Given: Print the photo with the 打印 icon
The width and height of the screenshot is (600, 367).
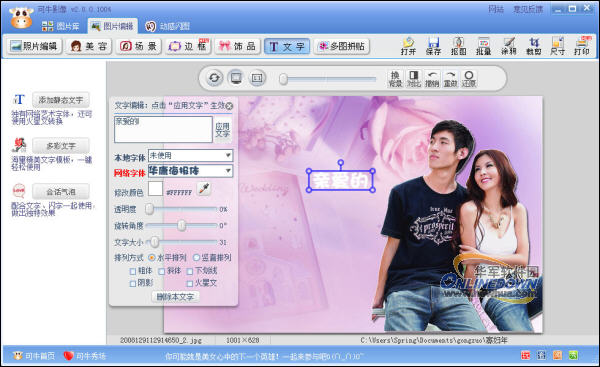Looking at the screenshot, I should pos(582,46).
